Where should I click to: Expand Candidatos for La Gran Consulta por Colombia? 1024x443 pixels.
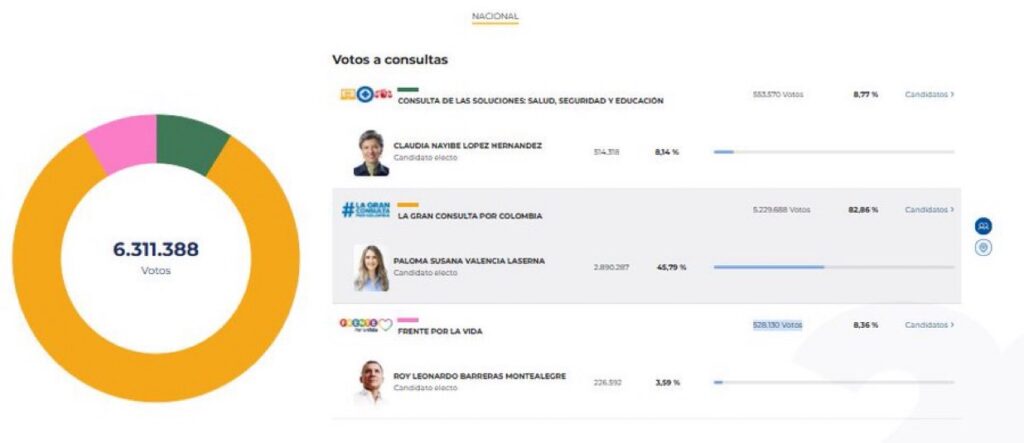coord(929,210)
